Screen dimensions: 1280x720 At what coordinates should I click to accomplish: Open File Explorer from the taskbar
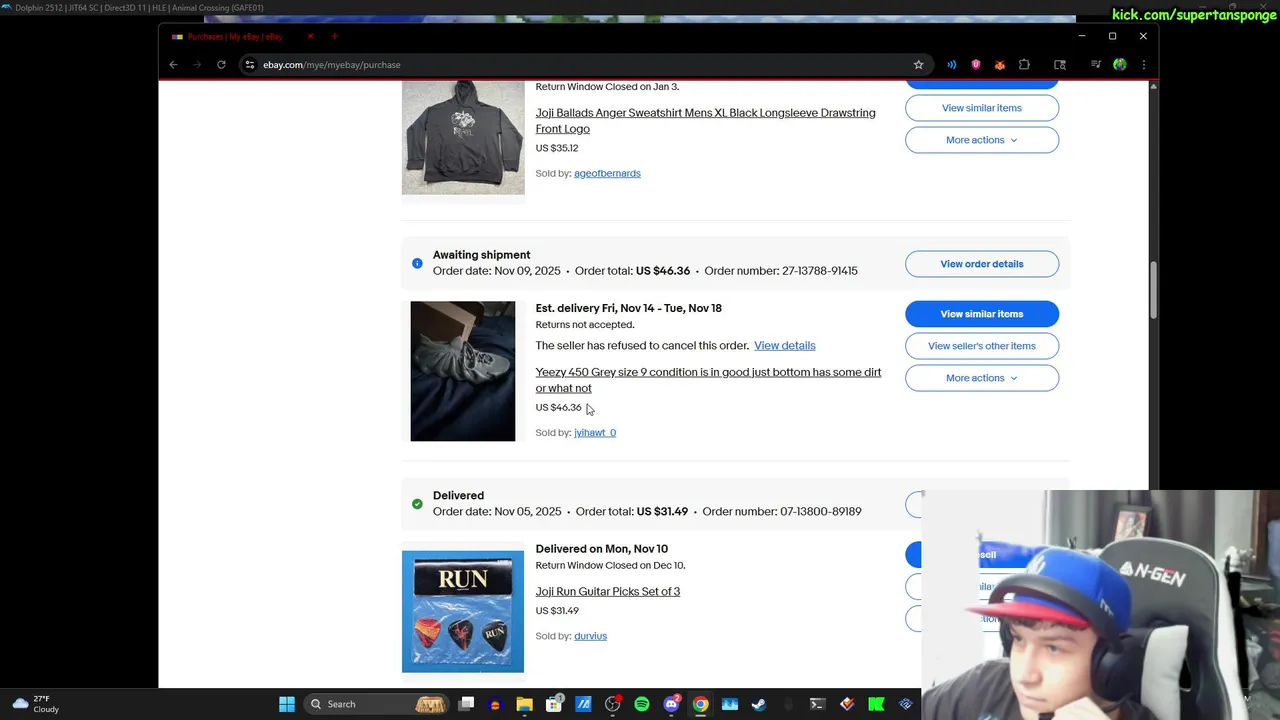coord(524,704)
